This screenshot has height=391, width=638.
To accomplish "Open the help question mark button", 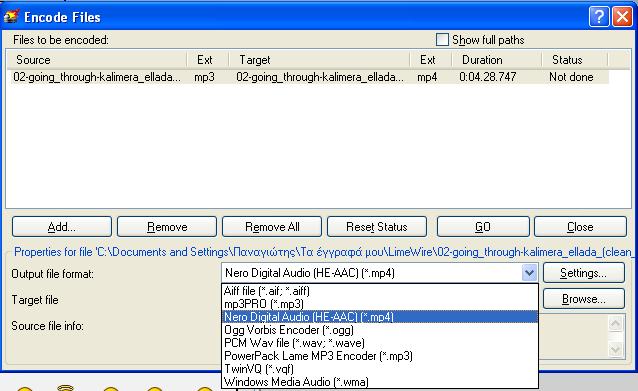I will pyautogui.click(x=599, y=17).
